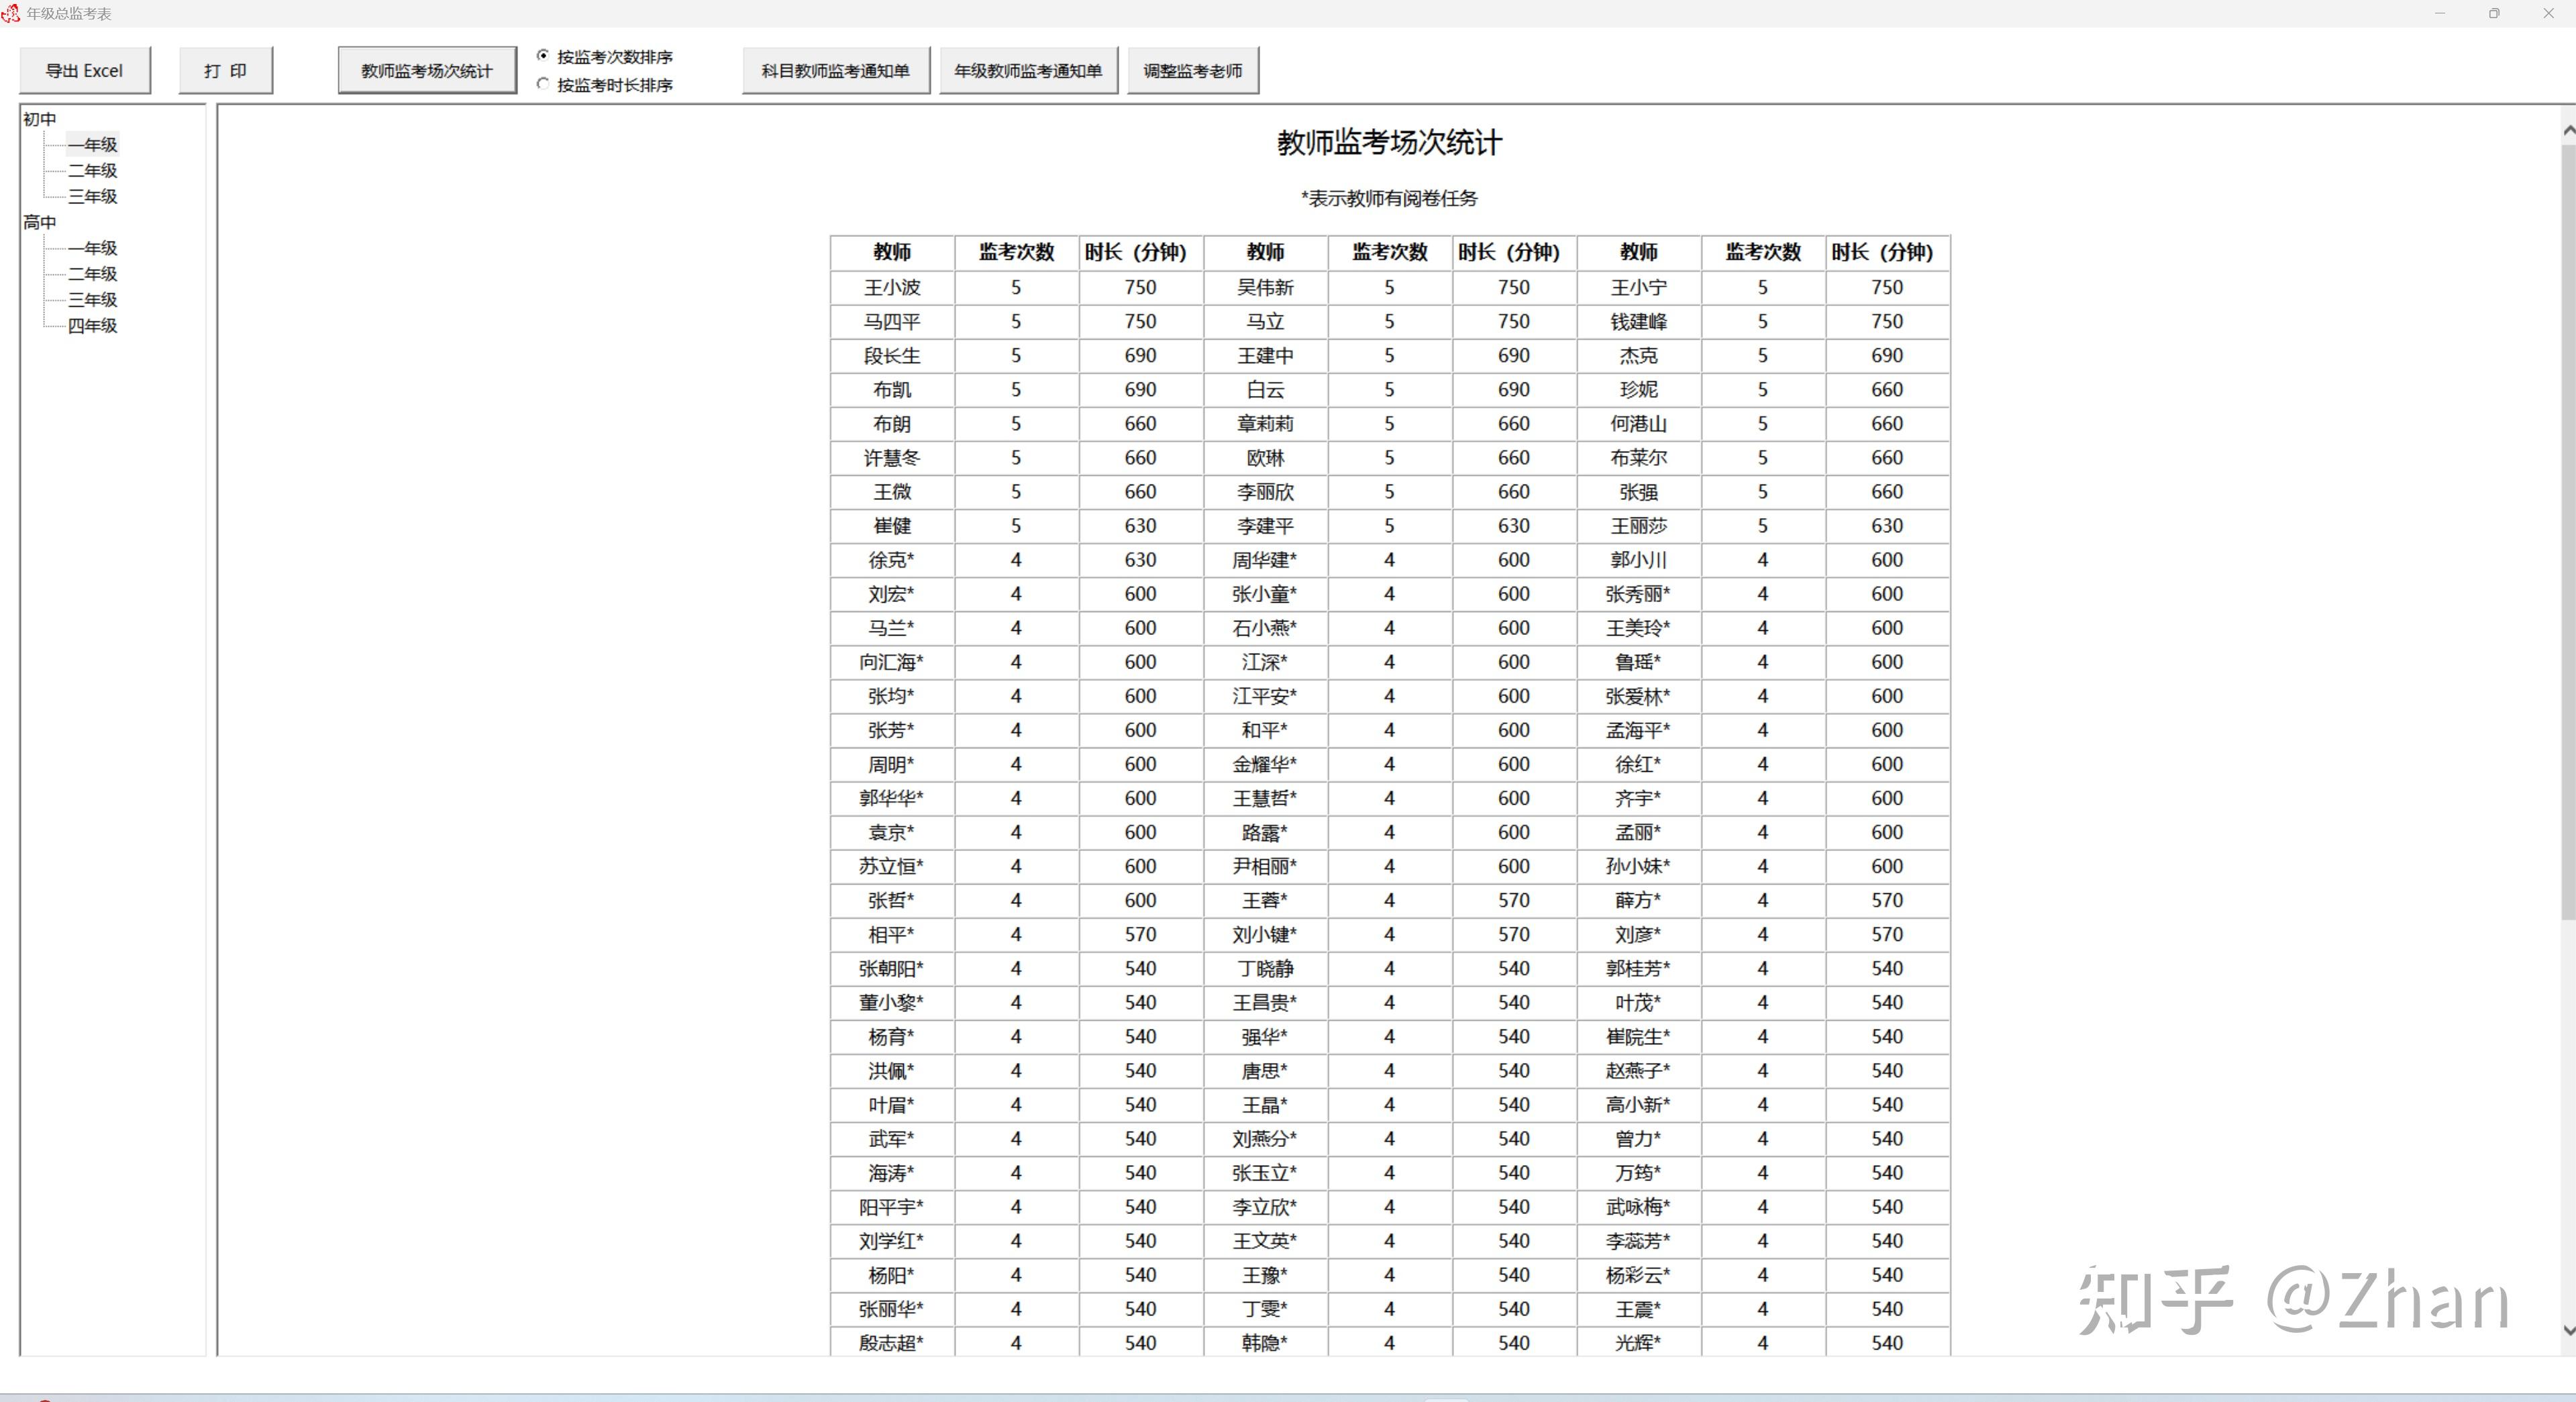Open 科目教师监考通知单
Image resolution: width=2576 pixels, height=1402 pixels.
click(835, 71)
